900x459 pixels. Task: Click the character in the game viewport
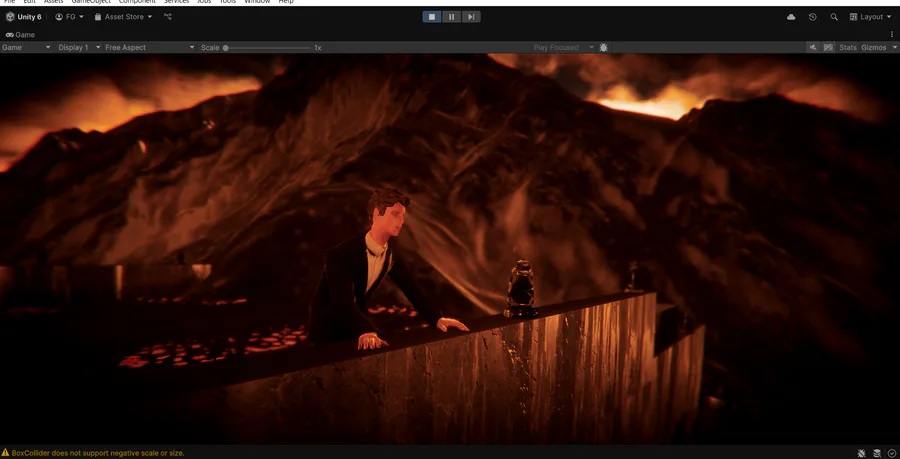(379, 270)
